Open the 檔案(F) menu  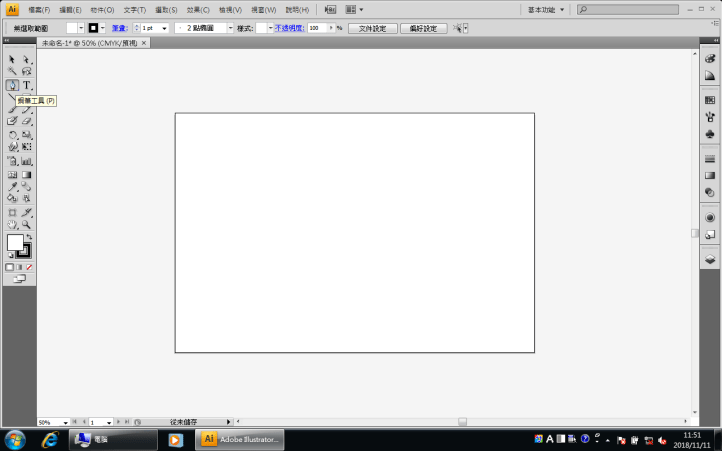(x=41, y=9)
